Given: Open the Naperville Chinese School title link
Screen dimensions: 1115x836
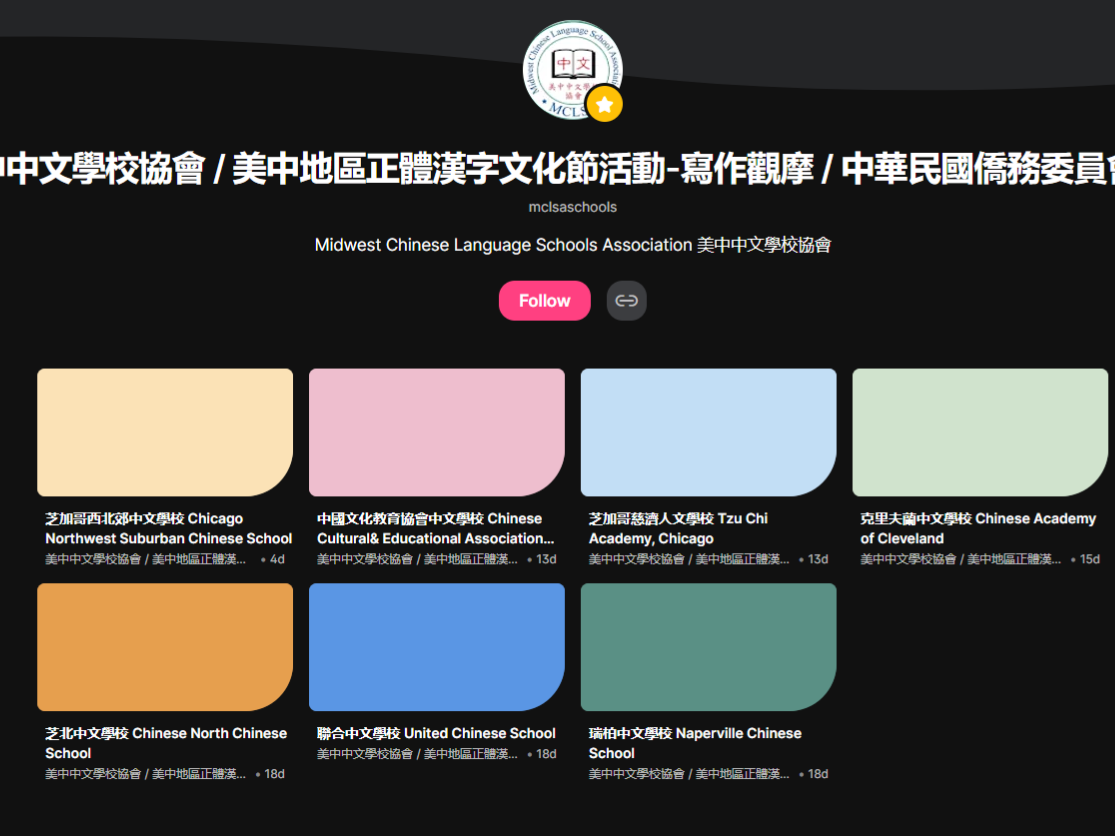Looking at the screenshot, I should tap(695, 743).
